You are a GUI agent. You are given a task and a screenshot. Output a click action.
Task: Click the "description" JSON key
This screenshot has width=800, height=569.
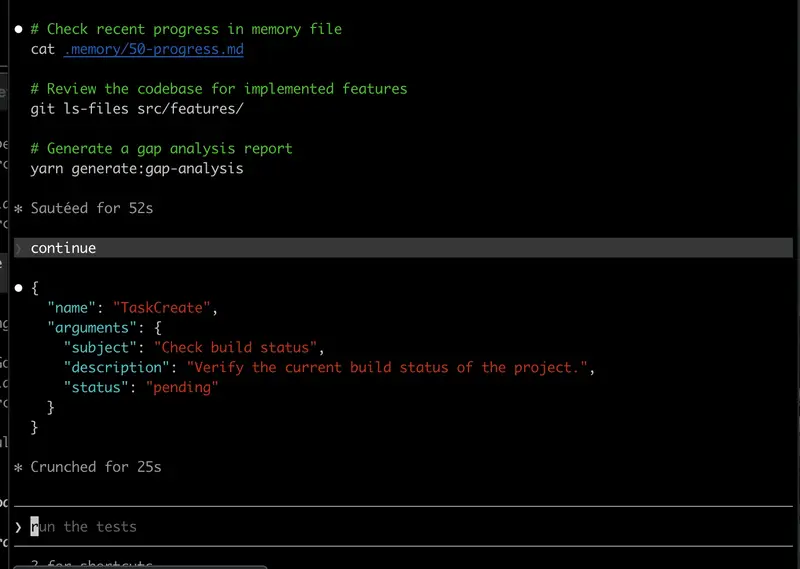tap(116, 367)
